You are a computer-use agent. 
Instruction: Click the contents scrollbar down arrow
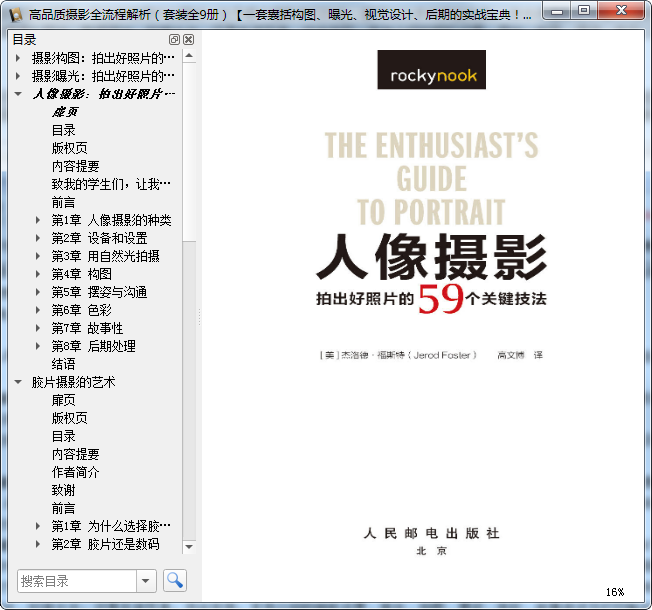point(189,547)
